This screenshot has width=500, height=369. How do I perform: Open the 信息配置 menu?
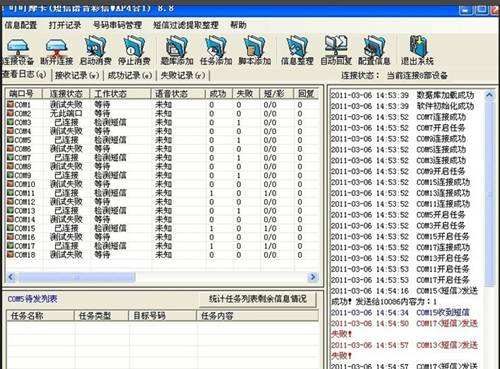(21, 25)
